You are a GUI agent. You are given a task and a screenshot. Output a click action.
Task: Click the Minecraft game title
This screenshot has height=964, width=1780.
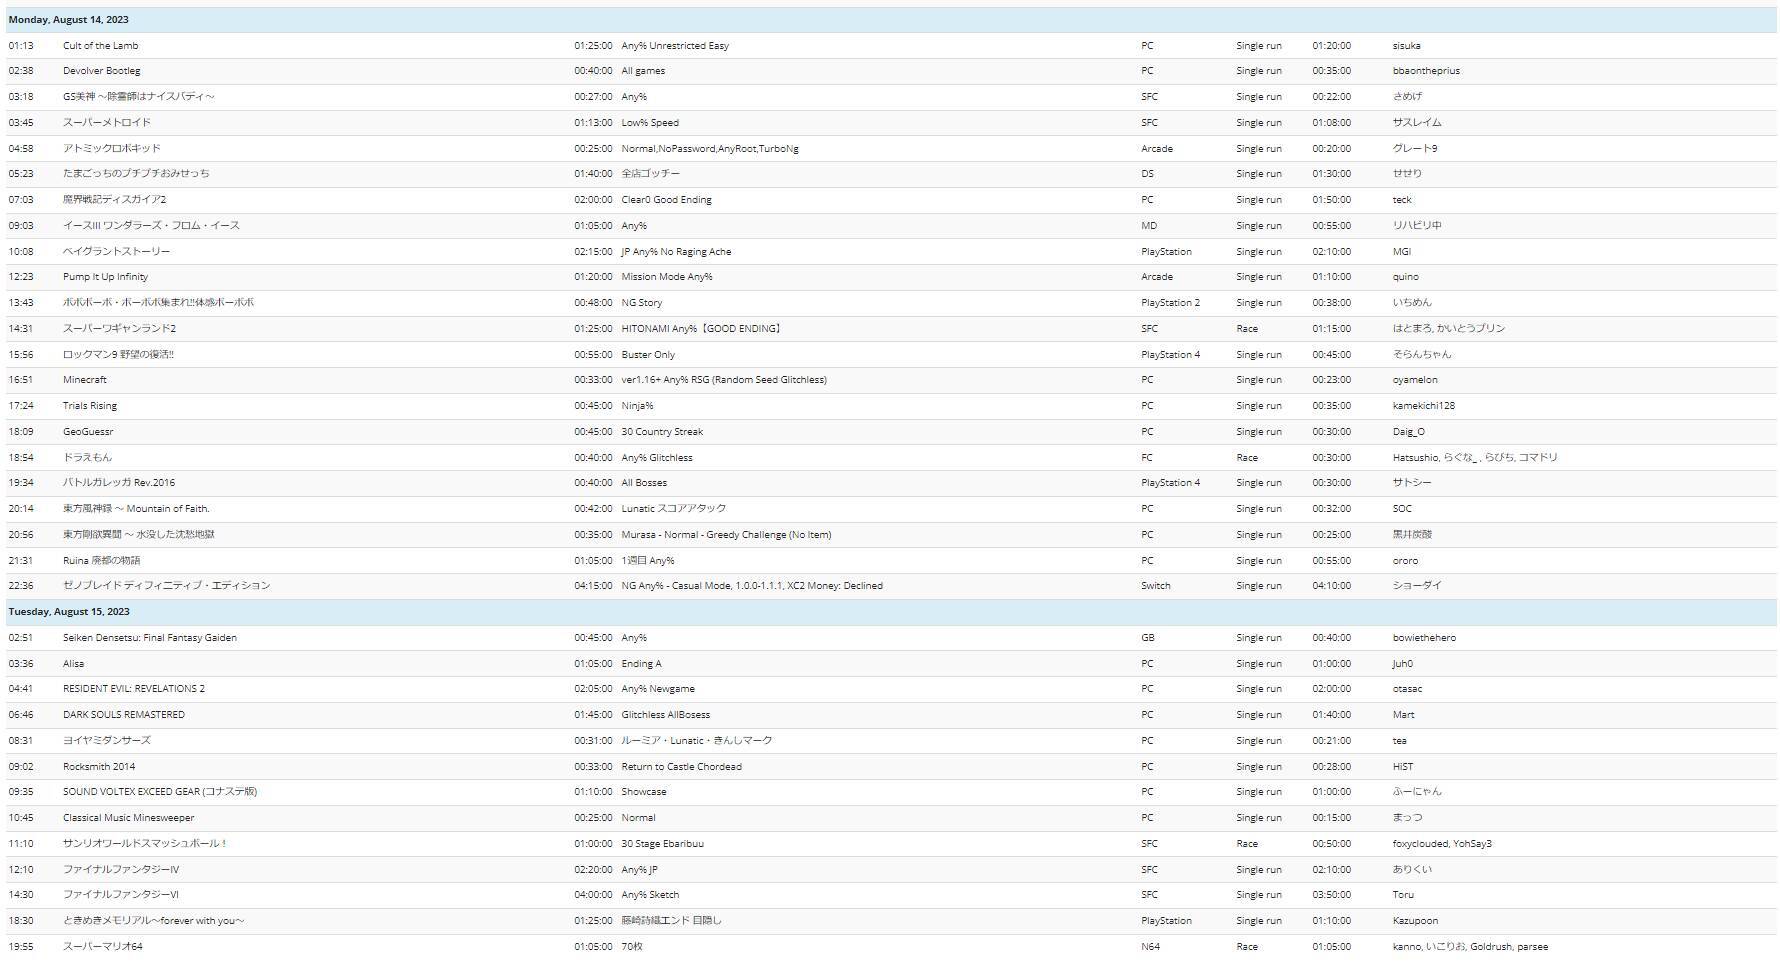84,380
